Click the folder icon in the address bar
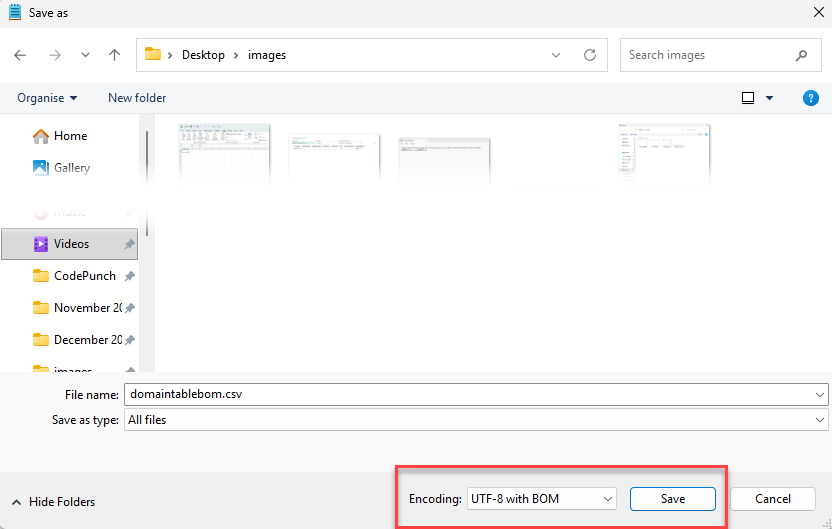832x529 pixels. 153,54
